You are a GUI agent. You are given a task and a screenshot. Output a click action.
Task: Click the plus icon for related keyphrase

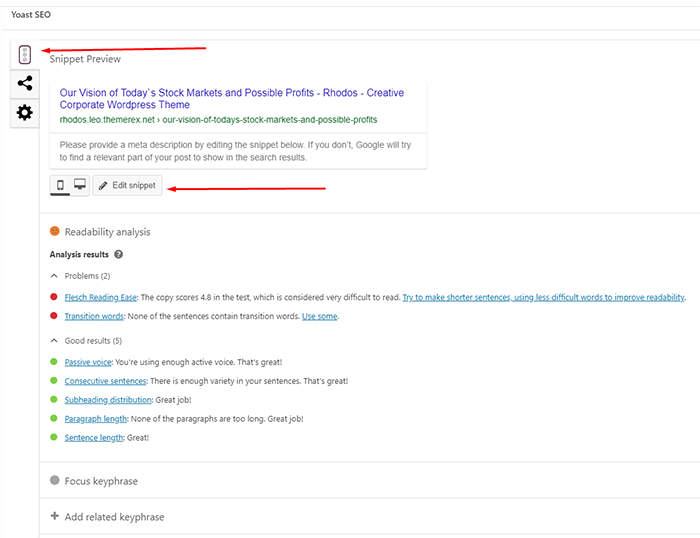pos(54,516)
